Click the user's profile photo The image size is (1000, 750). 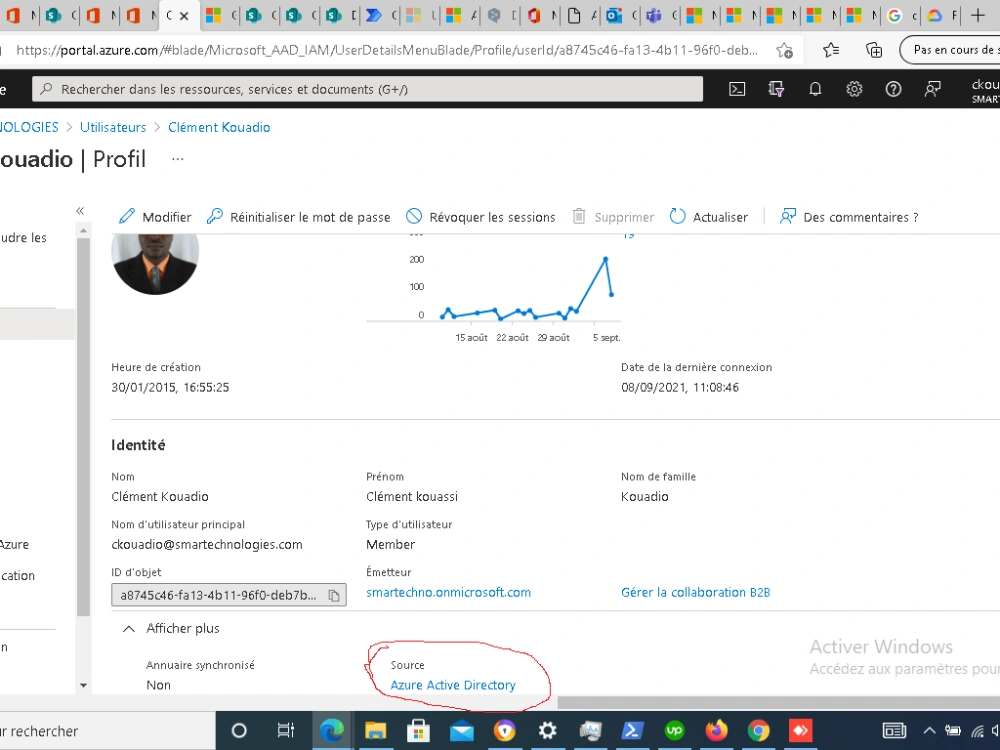[155, 264]
